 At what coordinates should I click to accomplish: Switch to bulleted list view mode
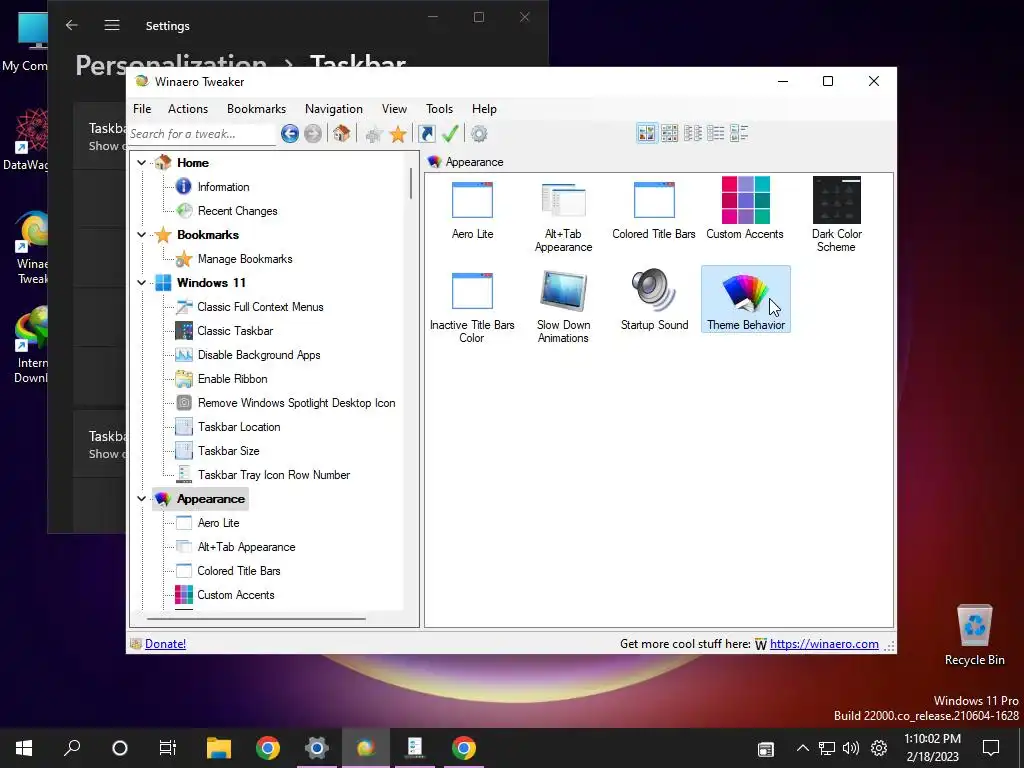pos(715,133)
